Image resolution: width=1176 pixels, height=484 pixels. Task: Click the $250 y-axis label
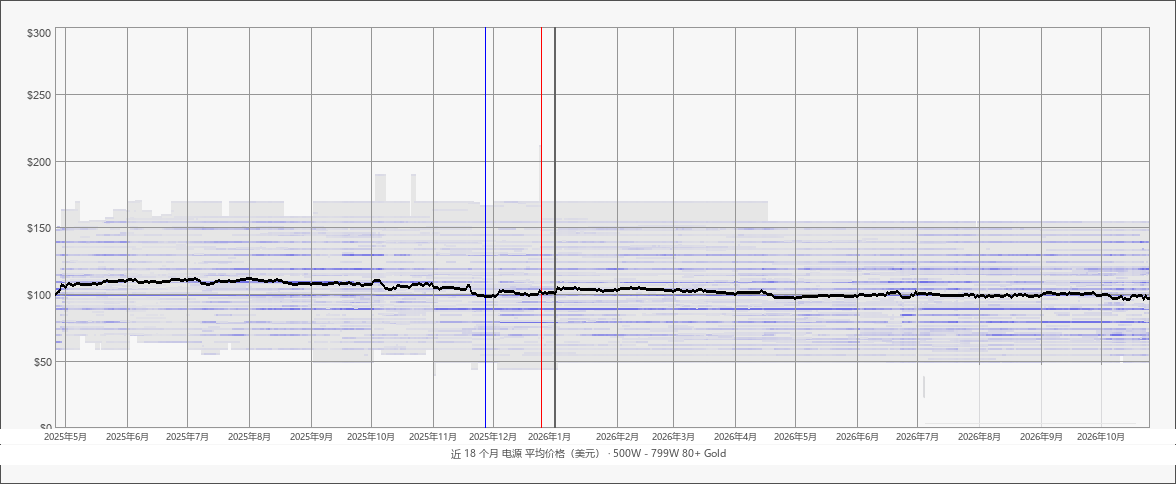click(x=39, y=95)
